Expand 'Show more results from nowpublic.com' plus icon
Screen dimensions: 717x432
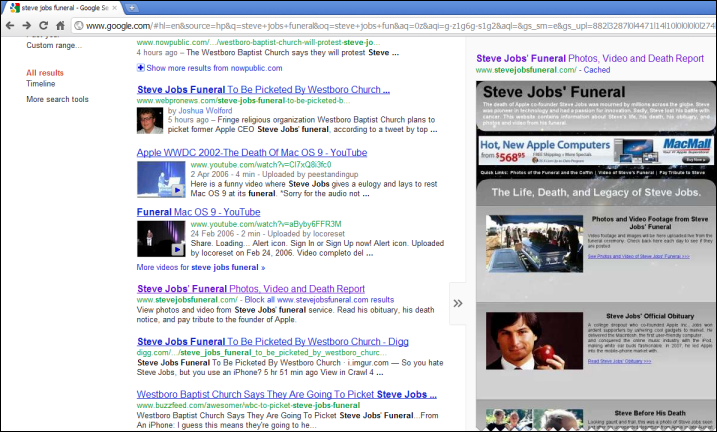point(140,68)
